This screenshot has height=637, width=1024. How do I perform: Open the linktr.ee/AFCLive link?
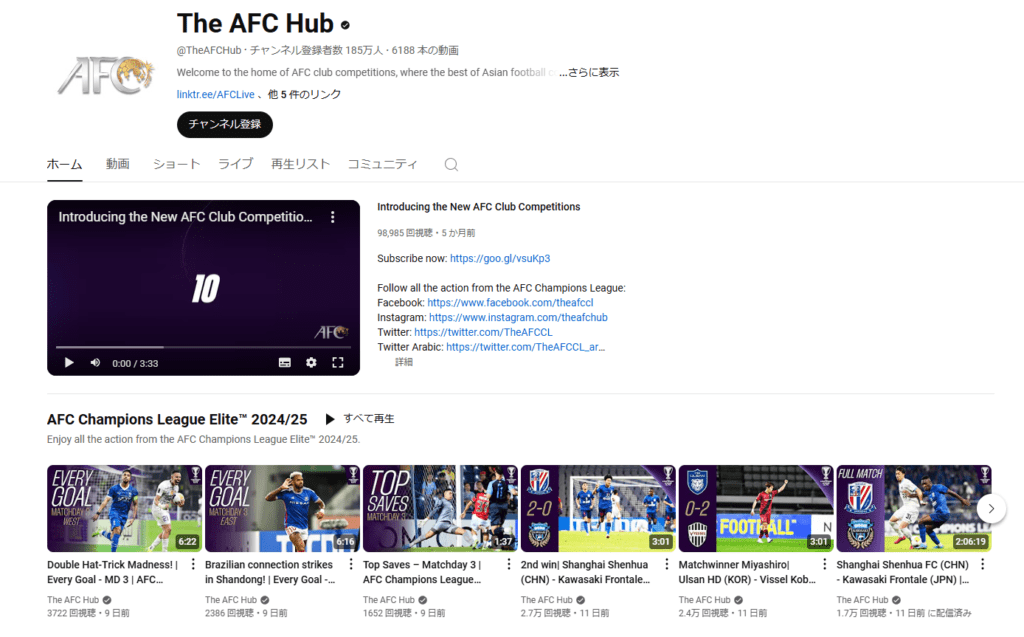215,95
